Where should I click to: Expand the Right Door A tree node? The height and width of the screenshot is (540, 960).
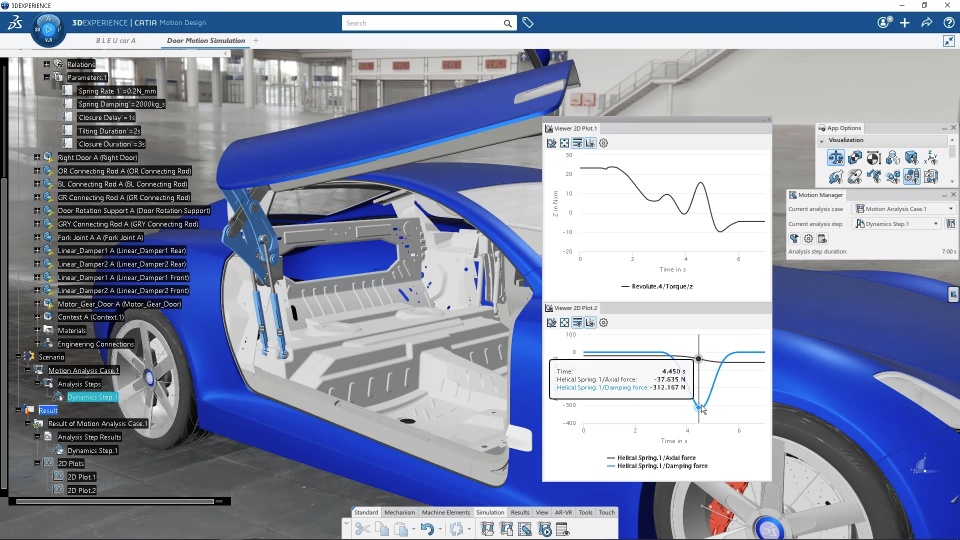tap(37, 157)
